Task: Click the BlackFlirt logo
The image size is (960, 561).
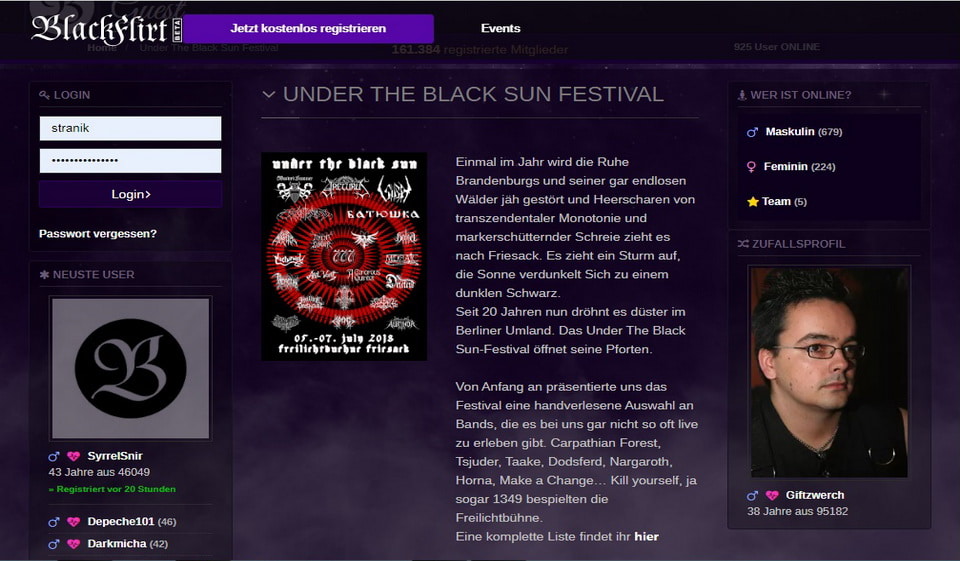Action: coord(107,29)
